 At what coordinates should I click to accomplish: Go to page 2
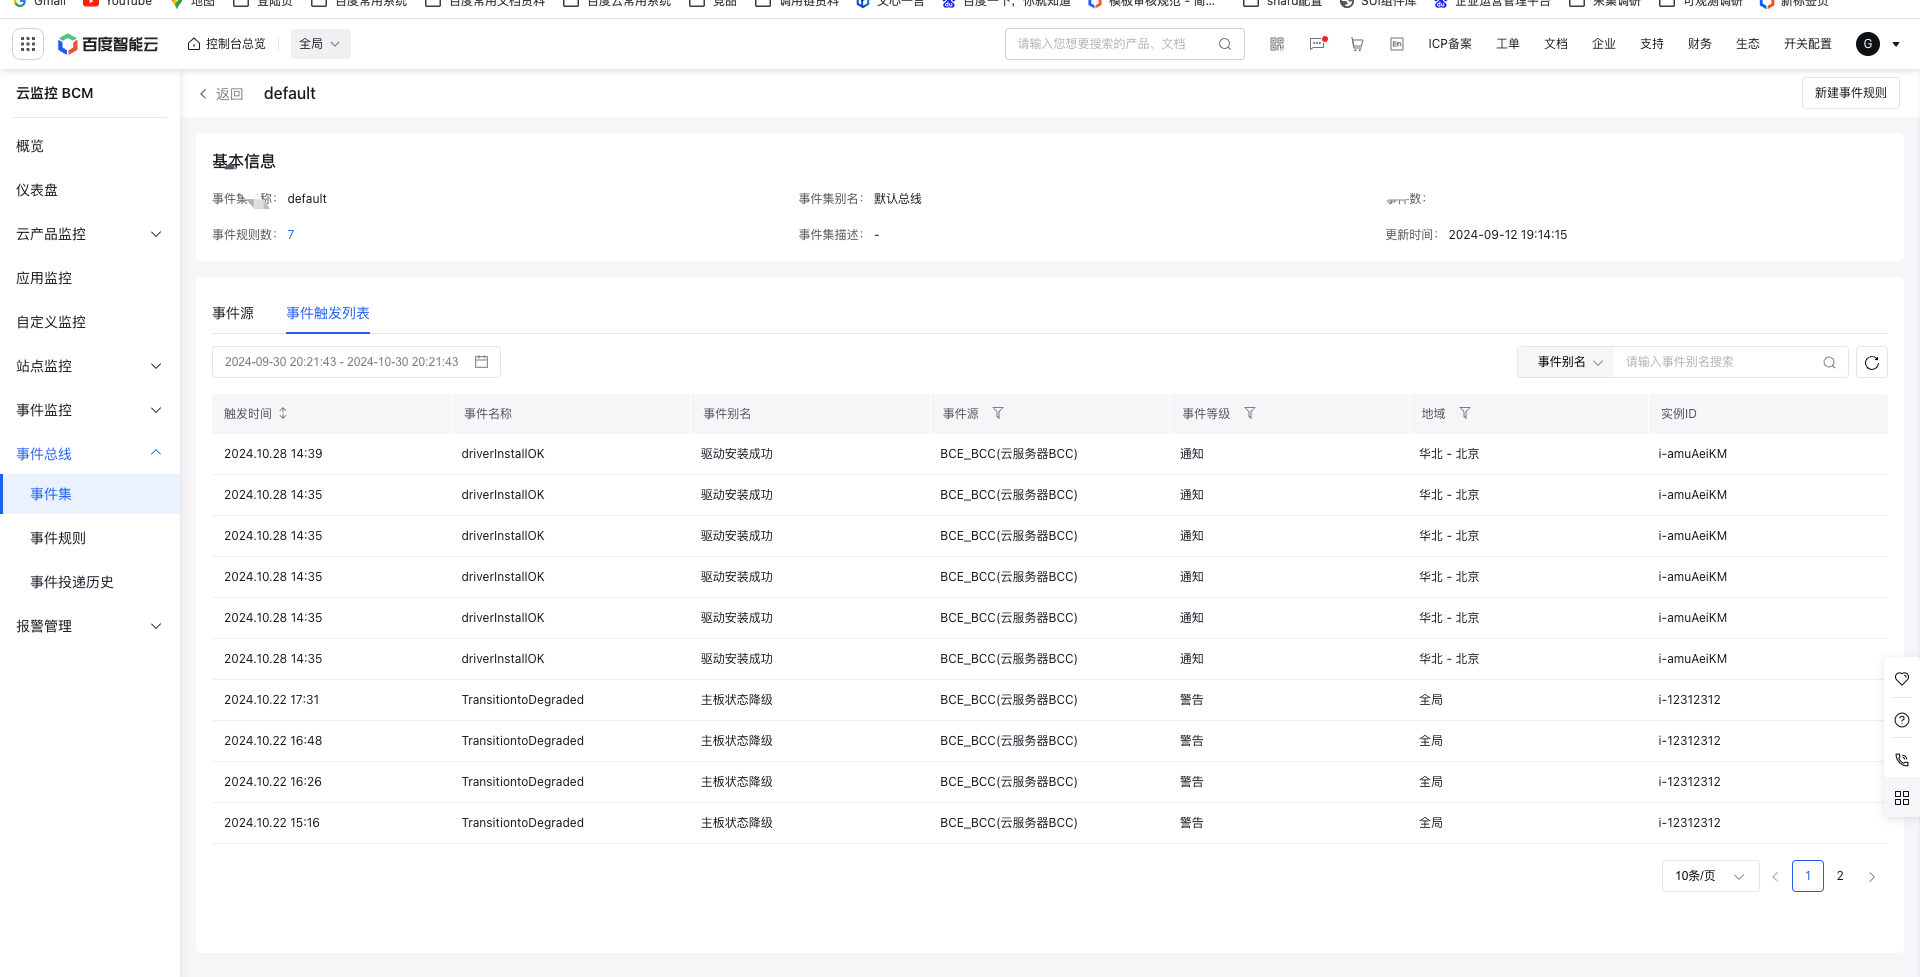[1840, 876]
